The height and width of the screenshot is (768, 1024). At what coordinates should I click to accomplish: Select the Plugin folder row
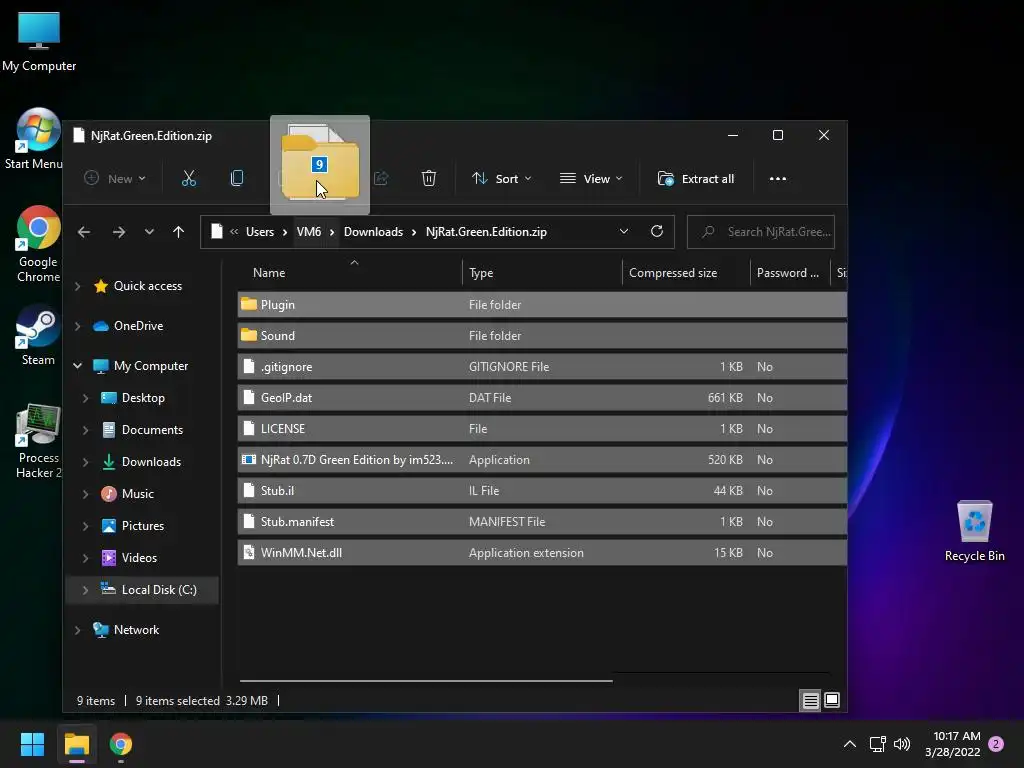click(542, 304)
